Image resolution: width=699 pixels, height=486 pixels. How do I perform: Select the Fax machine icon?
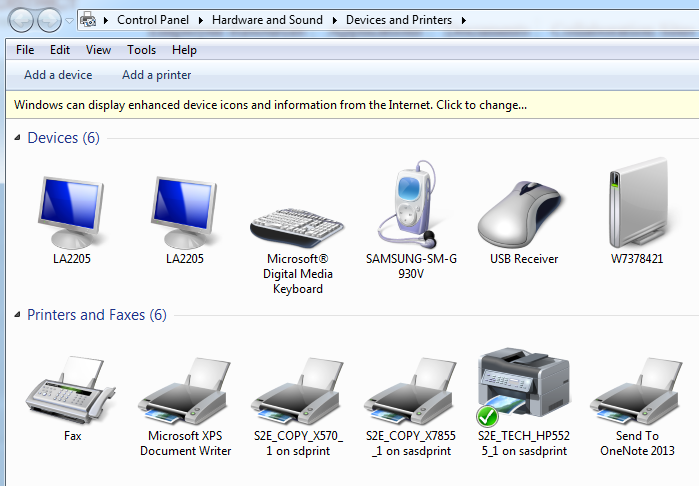point(70,390)
